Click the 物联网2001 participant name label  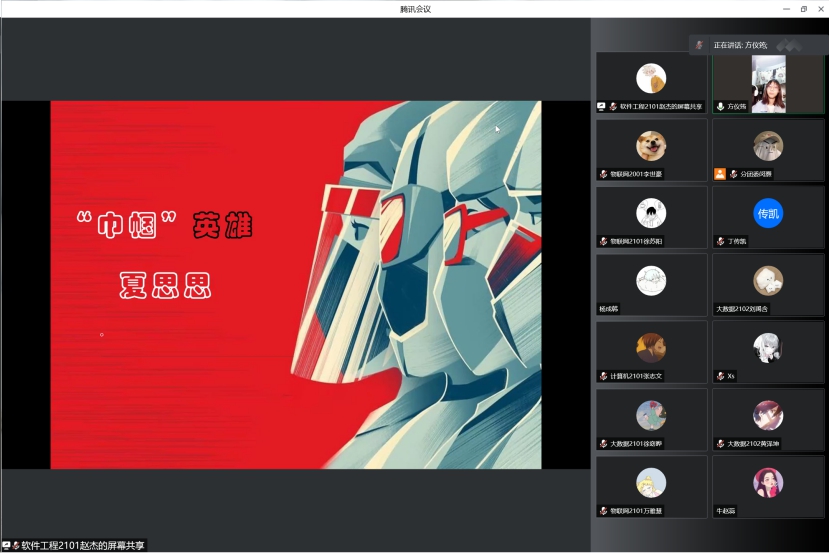(x=636, y=174)
